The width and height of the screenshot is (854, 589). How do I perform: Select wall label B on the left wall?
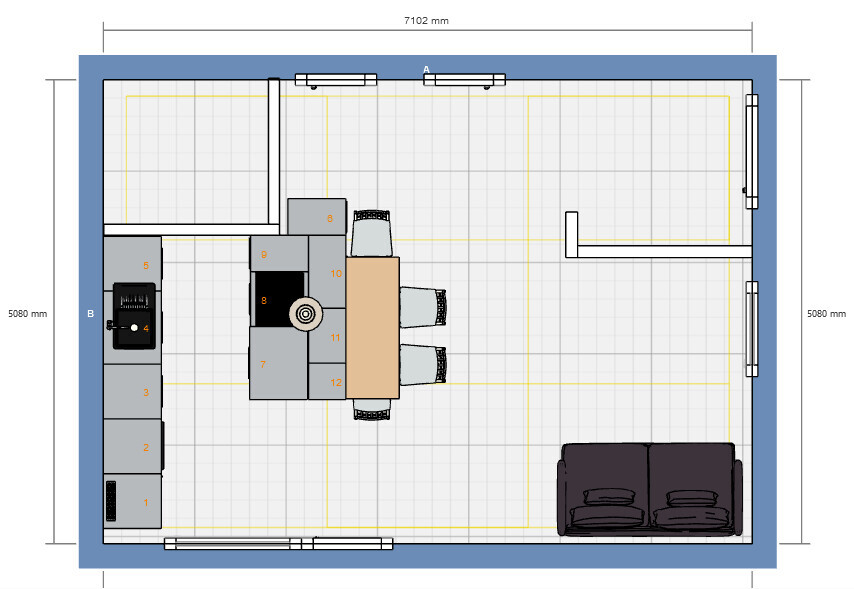coord(90,314)
